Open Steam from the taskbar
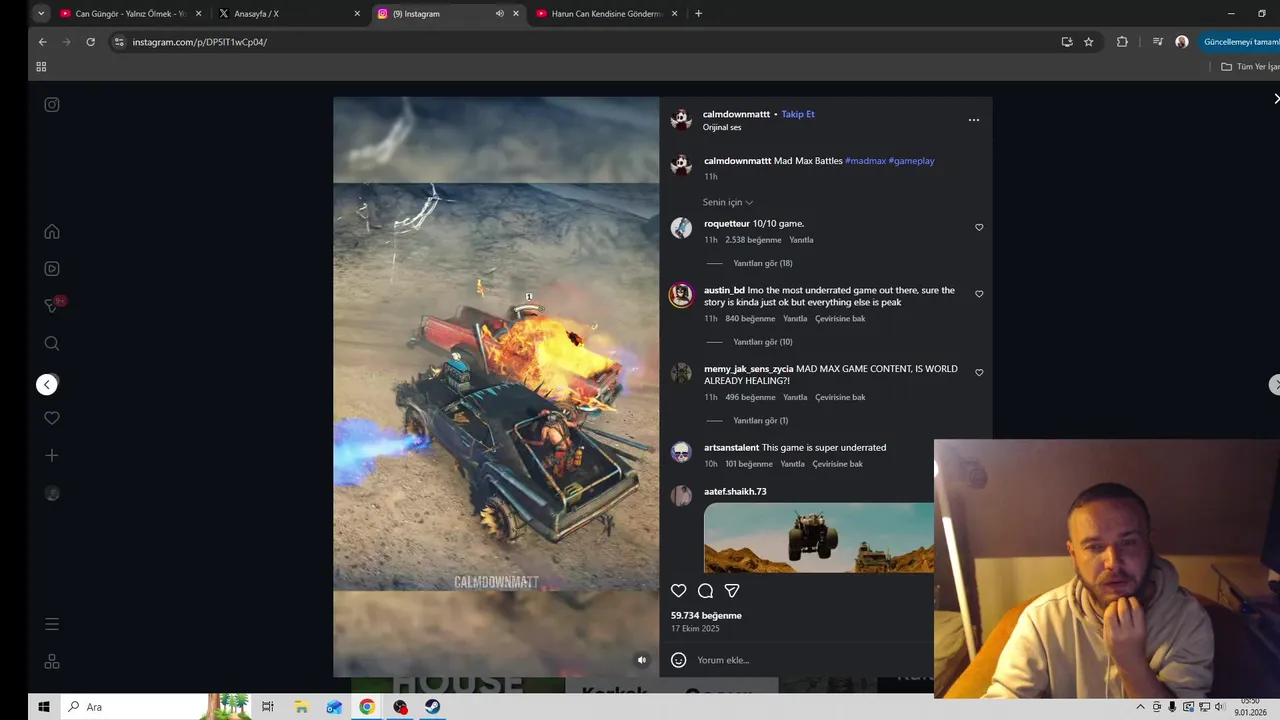The width and height of the screenshot is (1280, 720). (x=432, y=707)
